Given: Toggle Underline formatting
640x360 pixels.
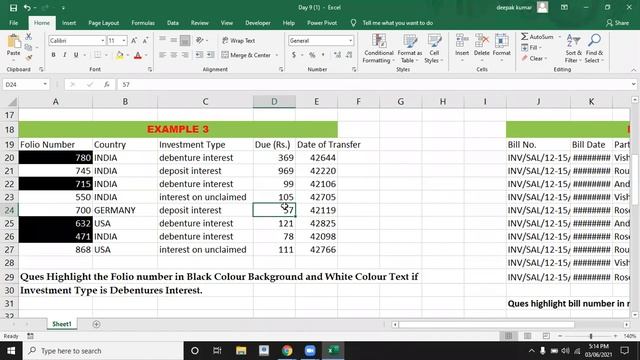Looking at the screenshot, I should click(x=76, y=55).
